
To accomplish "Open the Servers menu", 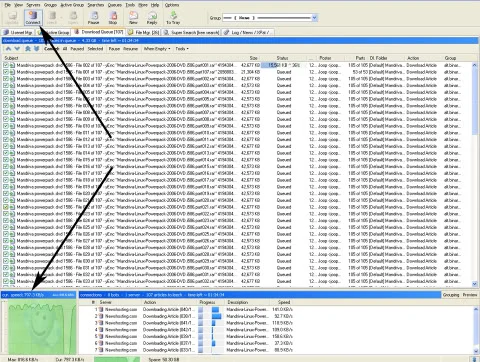I will (x=33, y=5).
